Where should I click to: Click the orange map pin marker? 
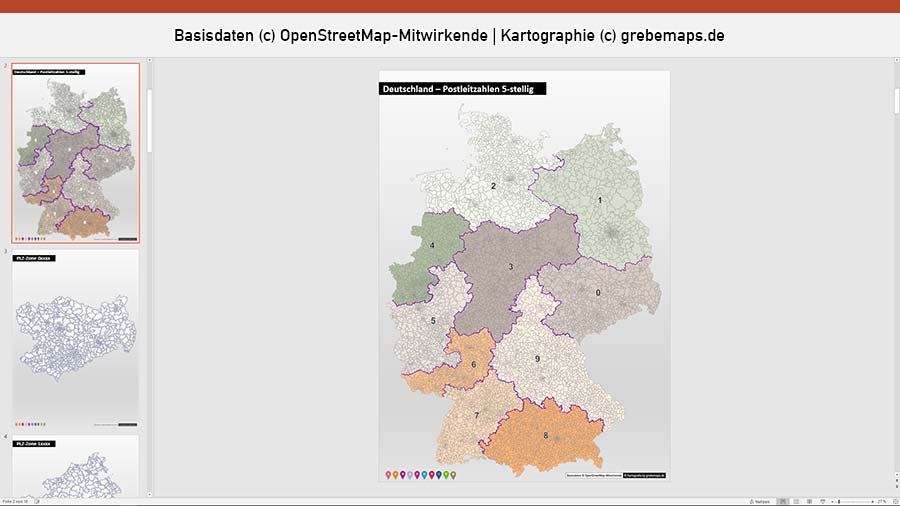click(395, 475)
